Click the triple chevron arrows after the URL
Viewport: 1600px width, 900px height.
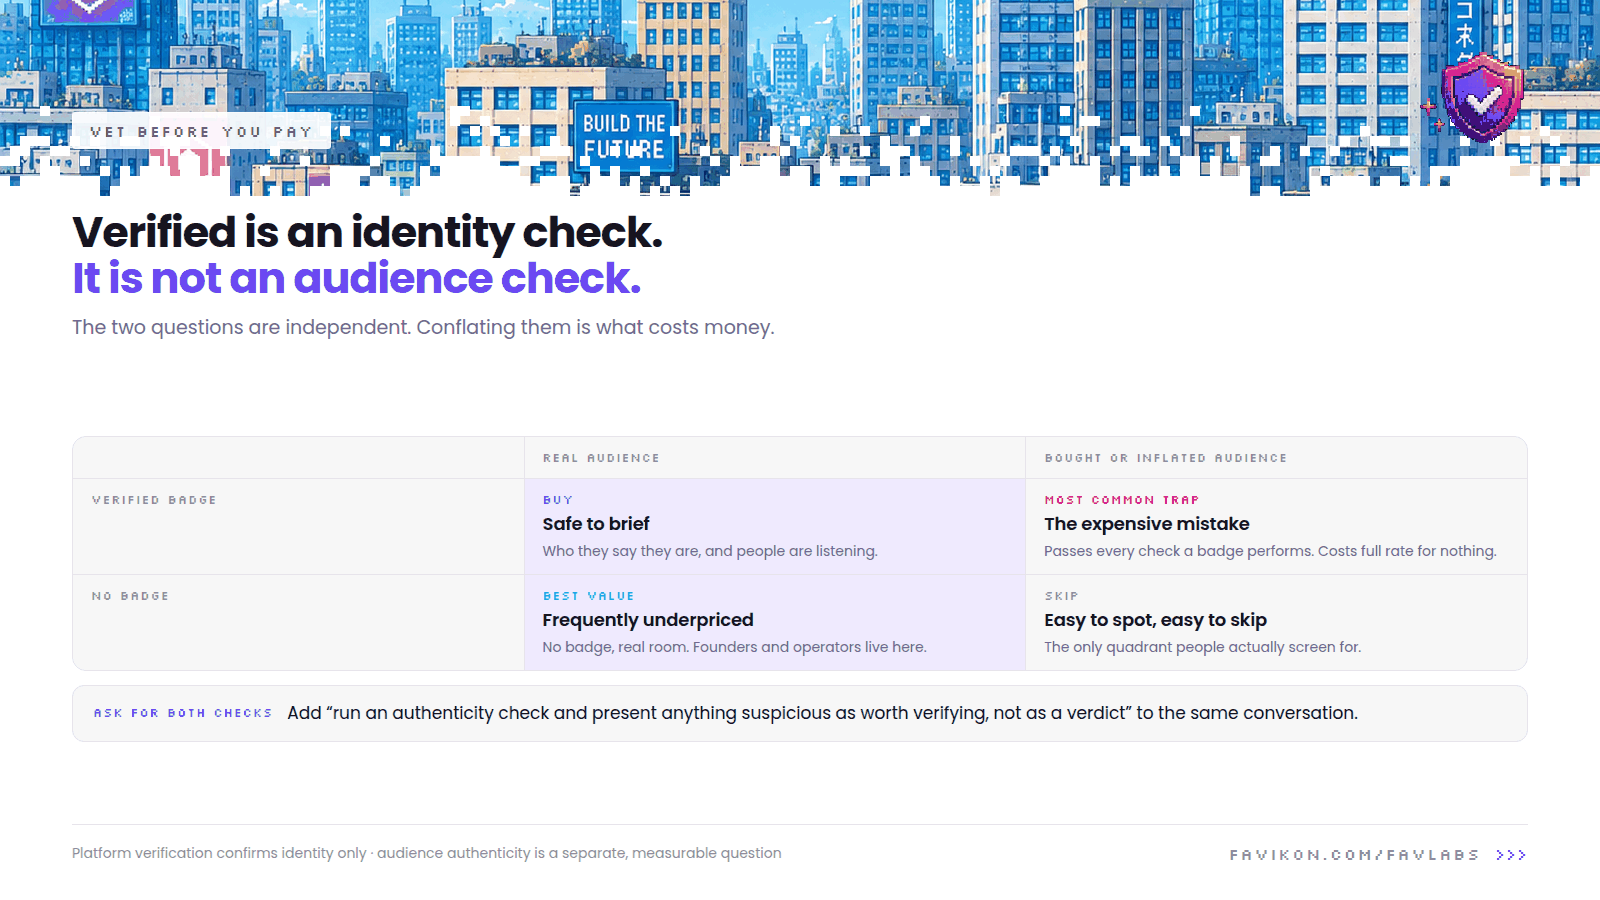point(1511,855)
